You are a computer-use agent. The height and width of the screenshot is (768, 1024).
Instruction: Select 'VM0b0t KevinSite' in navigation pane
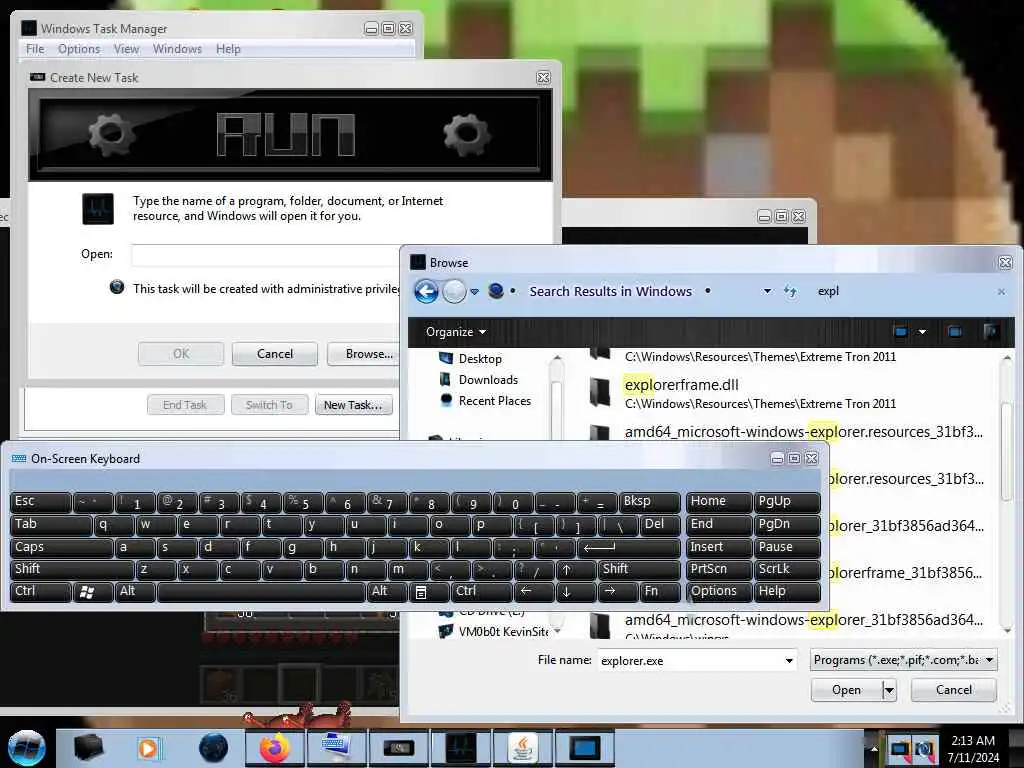coord(503,632)
